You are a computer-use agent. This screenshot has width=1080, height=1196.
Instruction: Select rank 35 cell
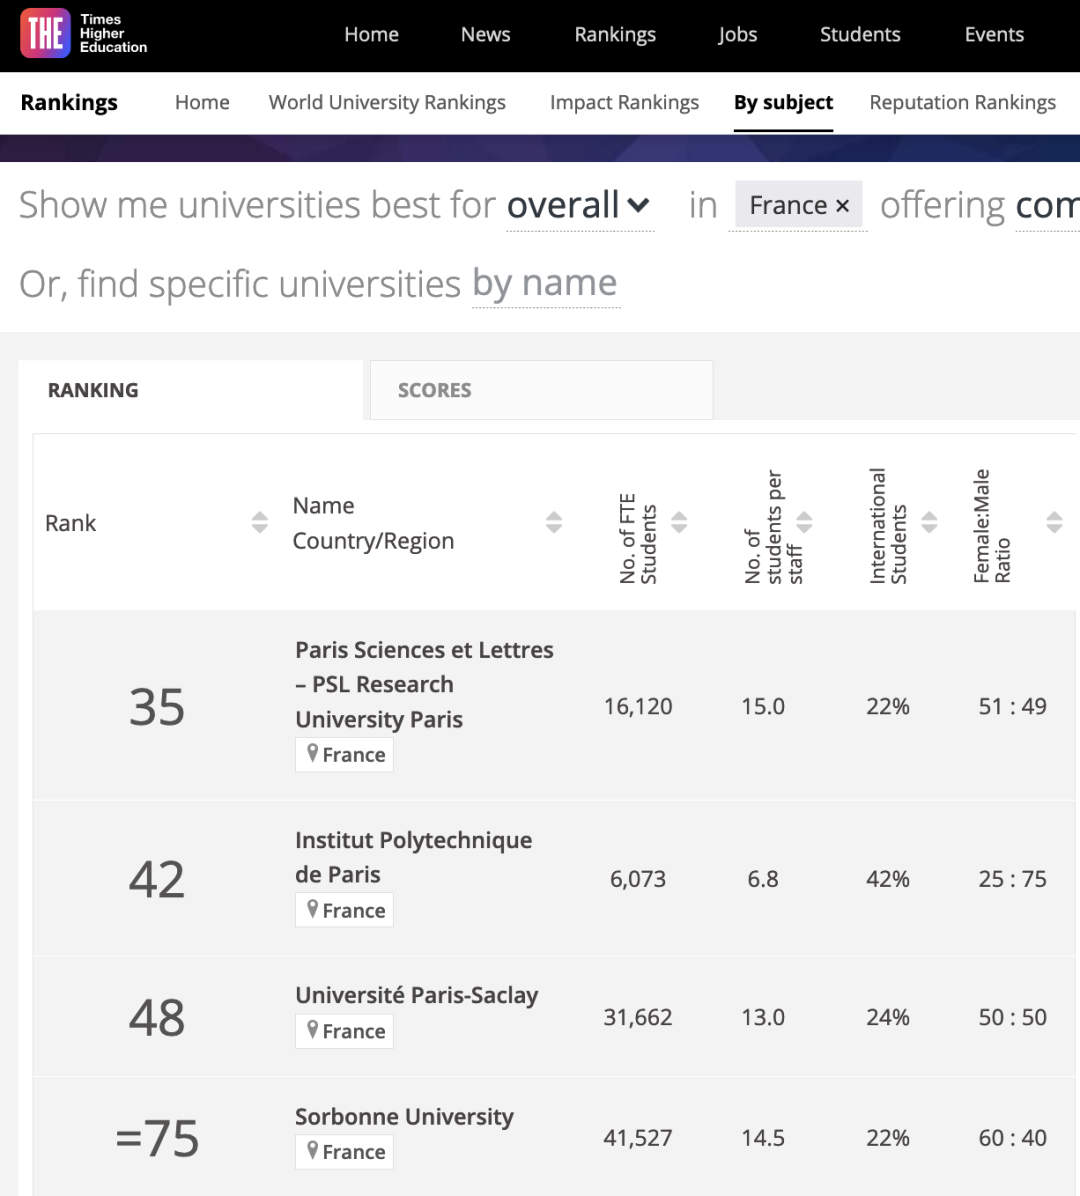156,706
